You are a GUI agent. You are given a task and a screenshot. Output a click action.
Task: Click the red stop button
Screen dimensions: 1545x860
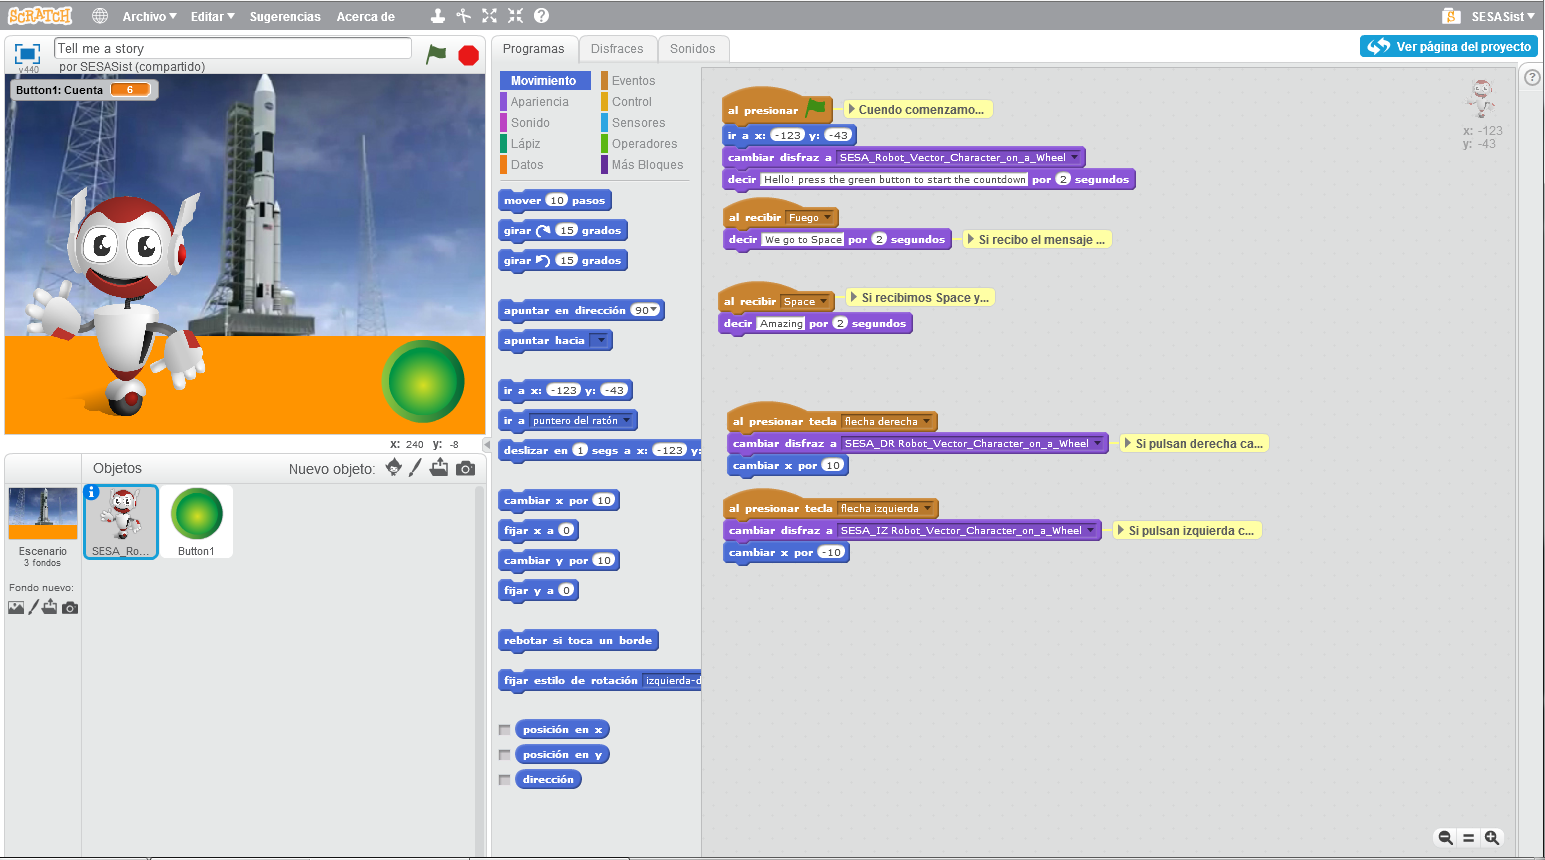[x=467, y=55]
